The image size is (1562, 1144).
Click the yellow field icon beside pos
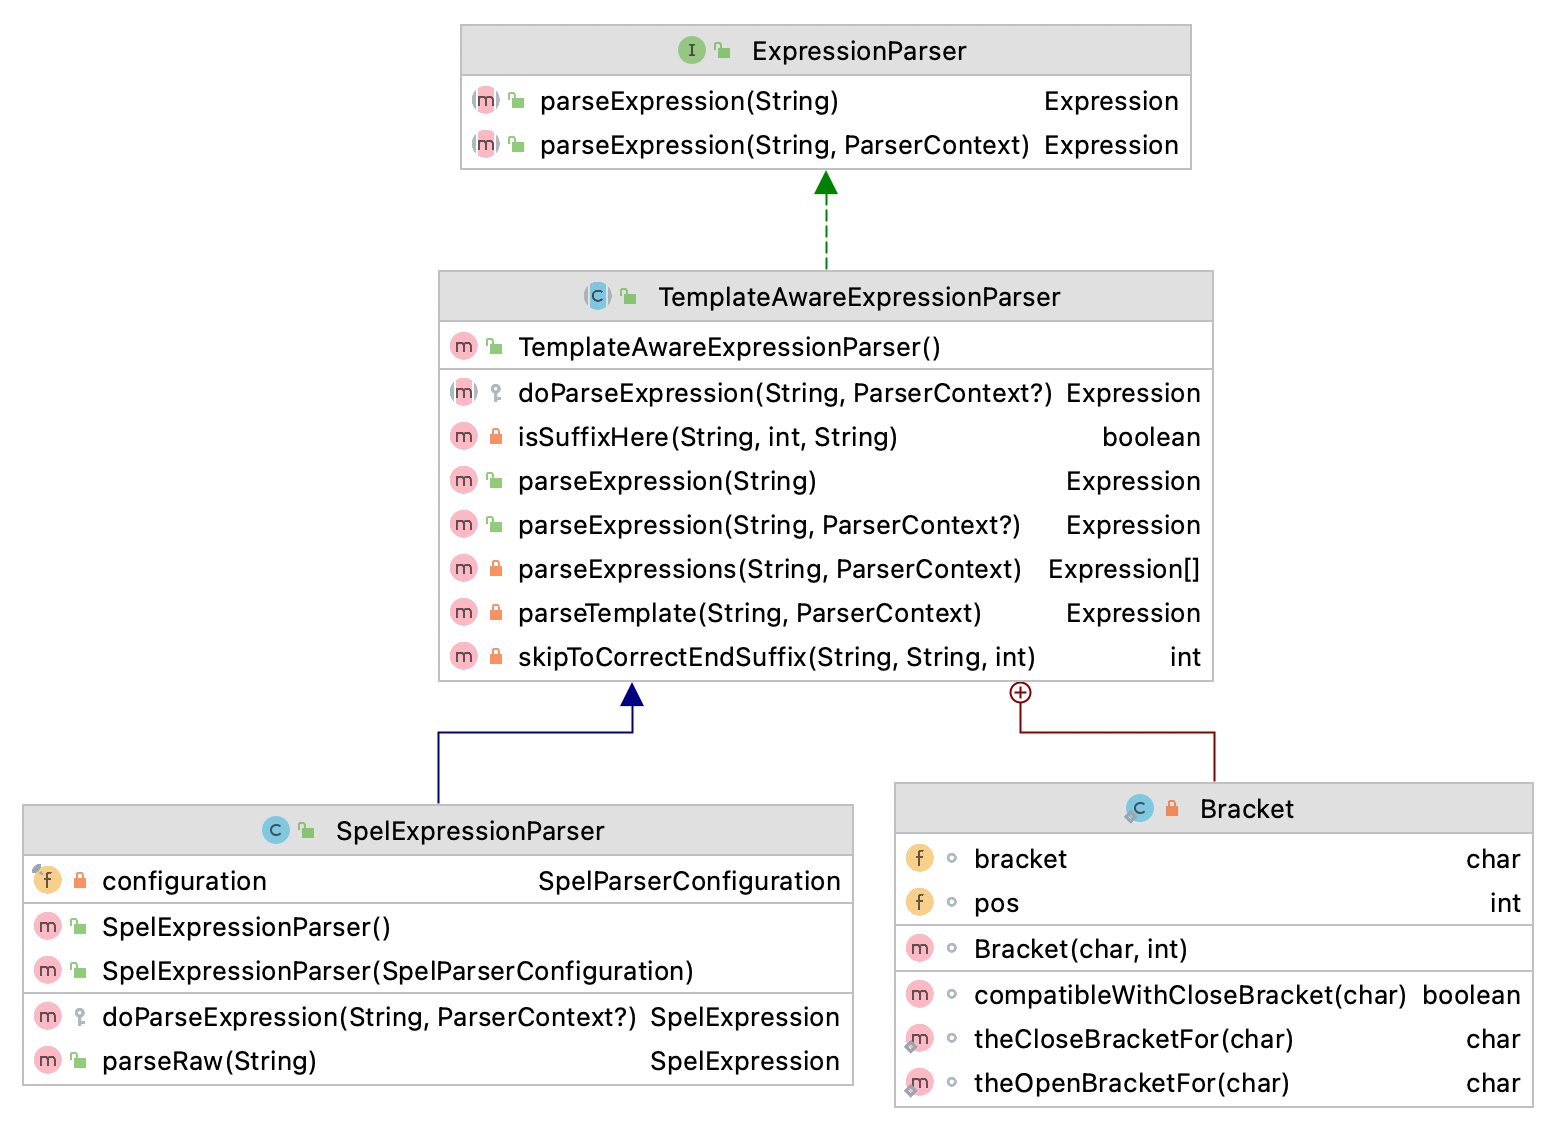919,902
